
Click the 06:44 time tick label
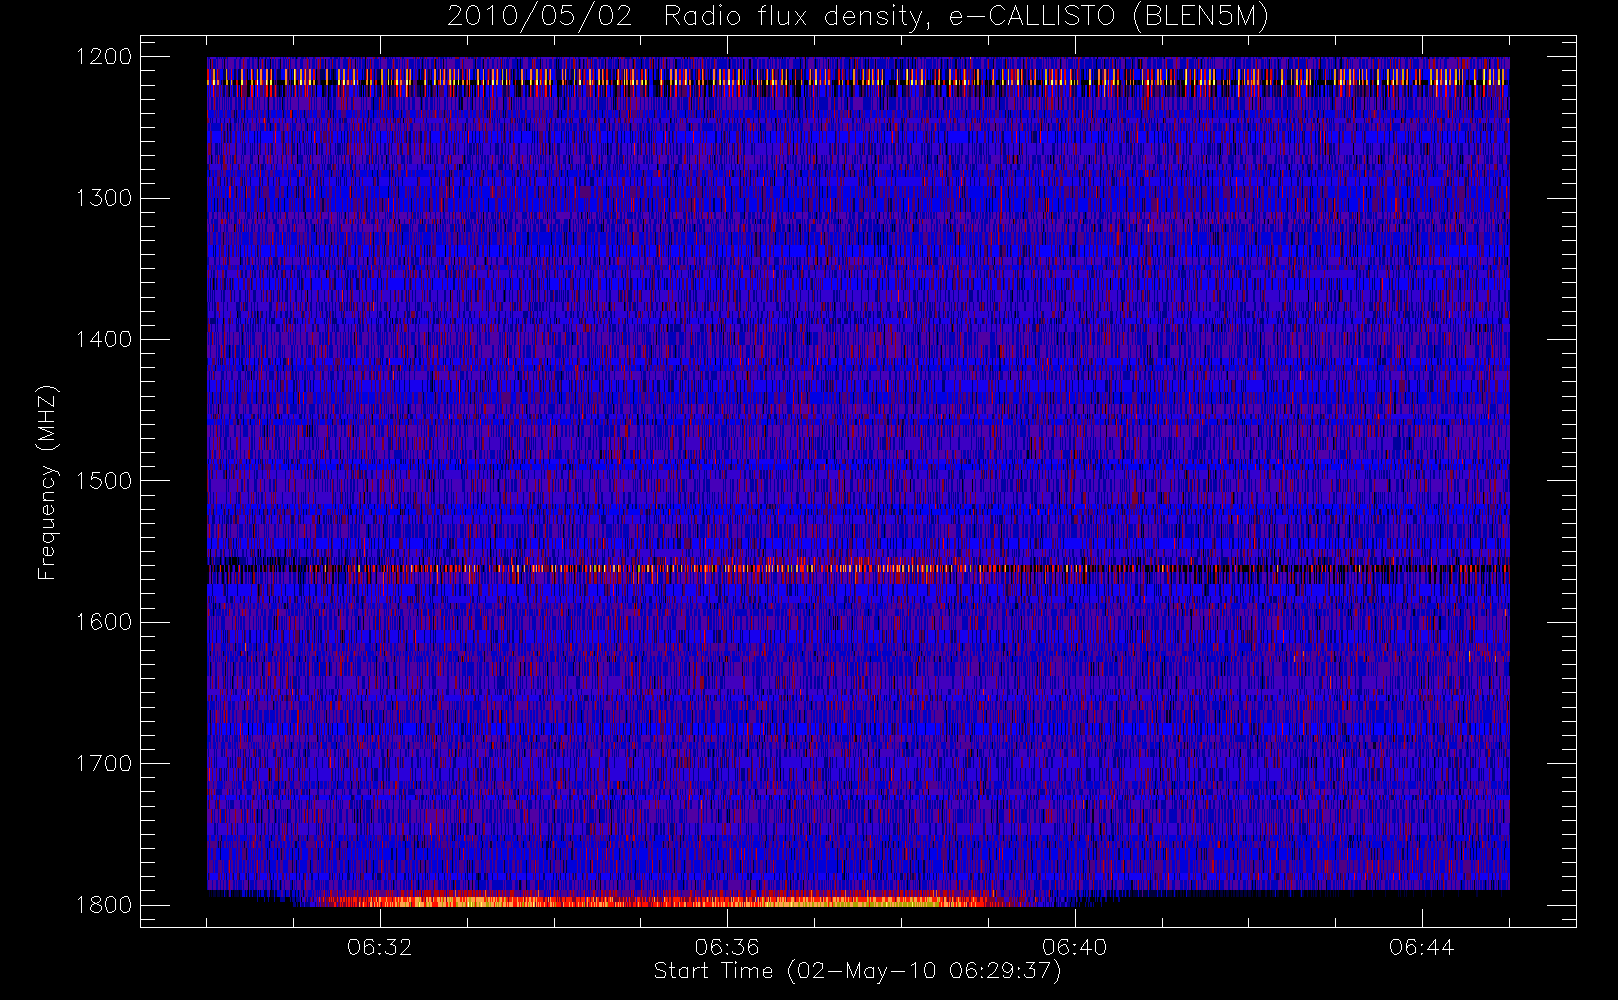[x=1421, y=947]
